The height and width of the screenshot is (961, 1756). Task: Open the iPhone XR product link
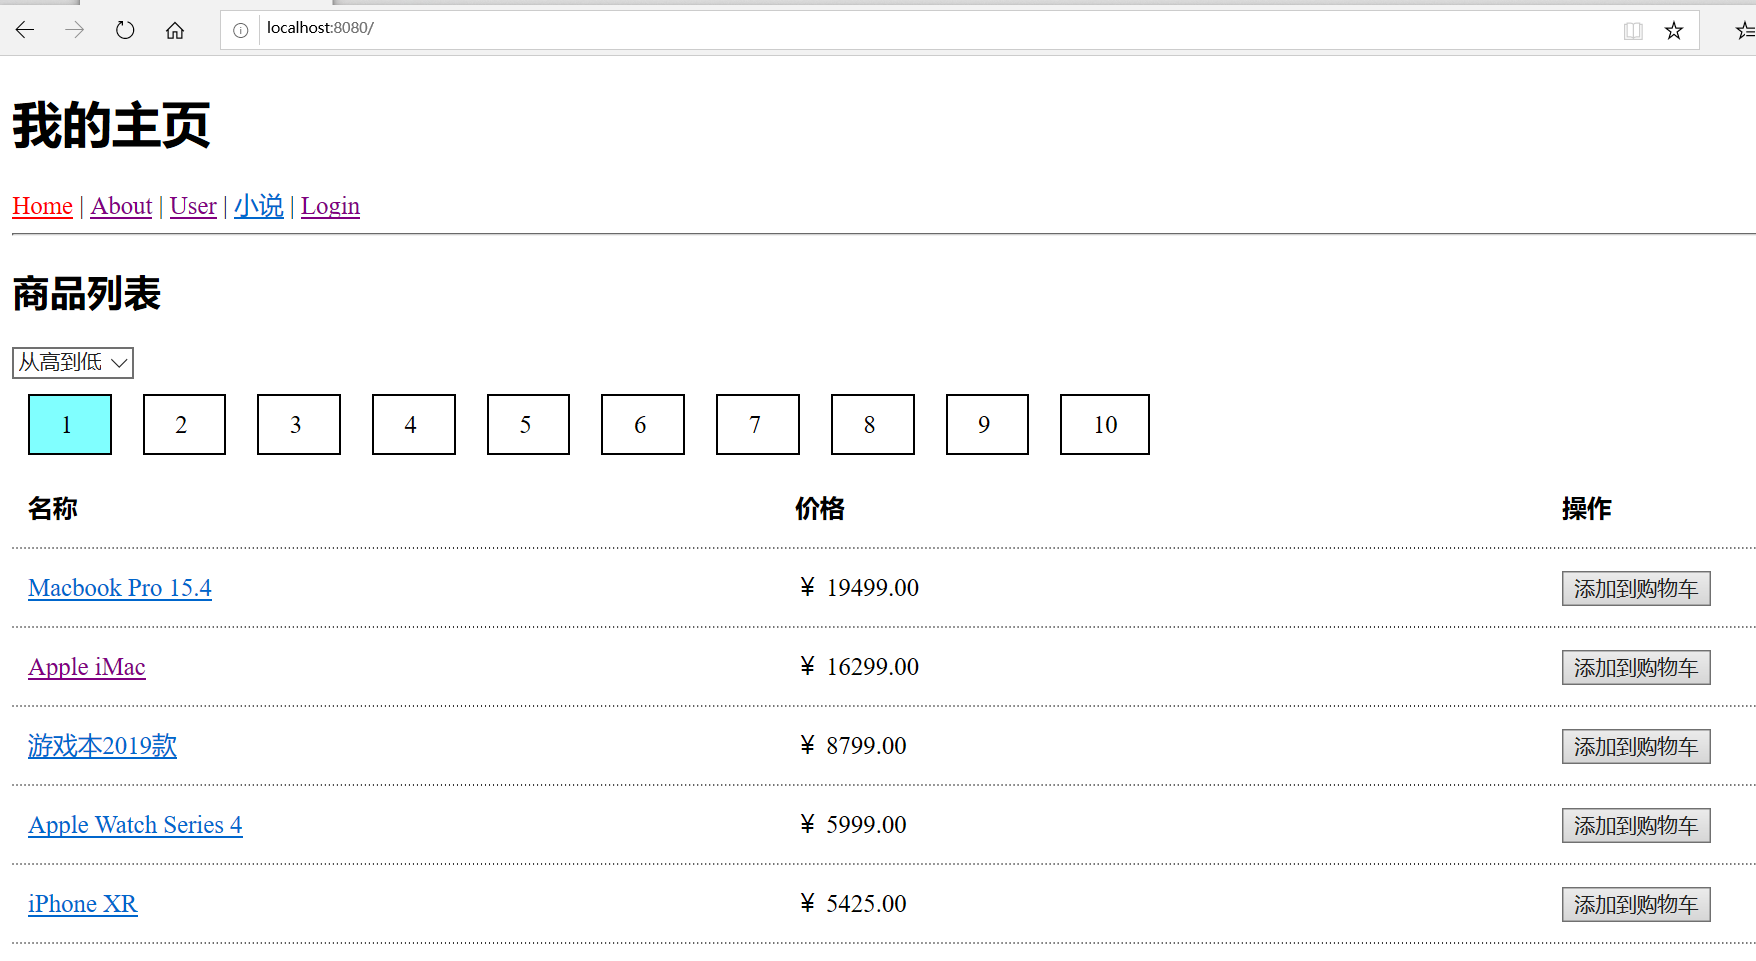pyautogui.click(x=83, y=904)
